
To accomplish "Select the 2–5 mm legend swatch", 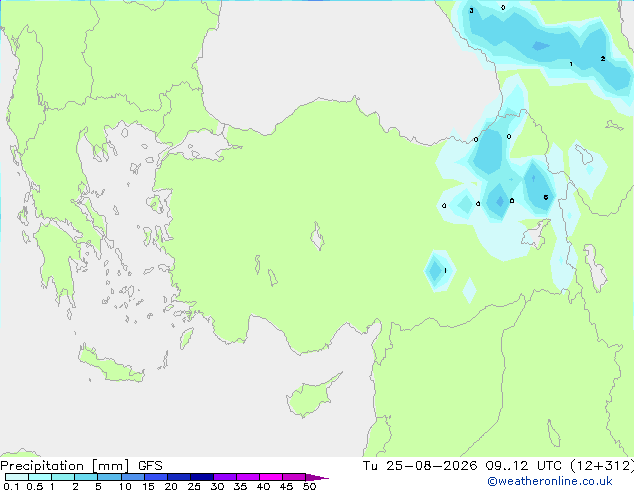I will (x=86, y=477).
